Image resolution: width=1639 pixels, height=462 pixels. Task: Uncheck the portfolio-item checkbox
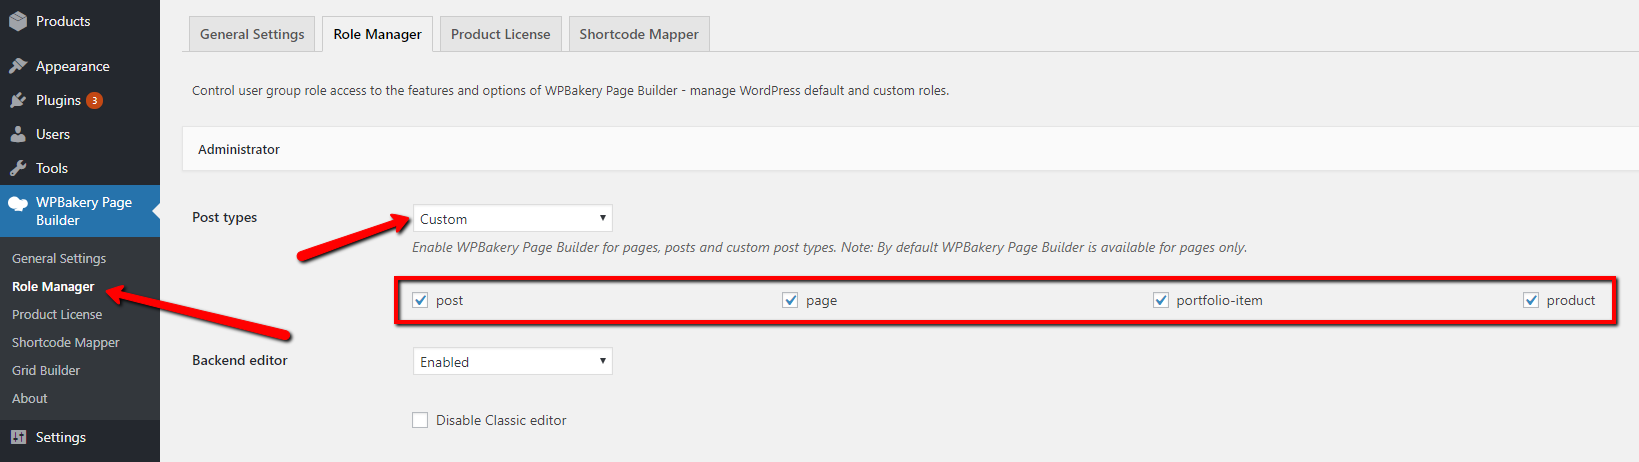point(1161,300)
